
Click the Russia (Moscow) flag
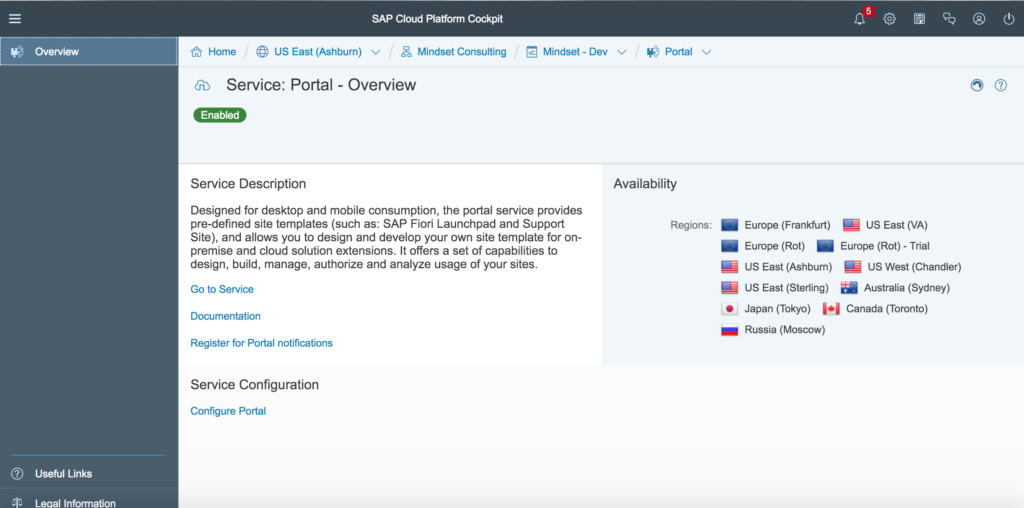tap(729, 330)
